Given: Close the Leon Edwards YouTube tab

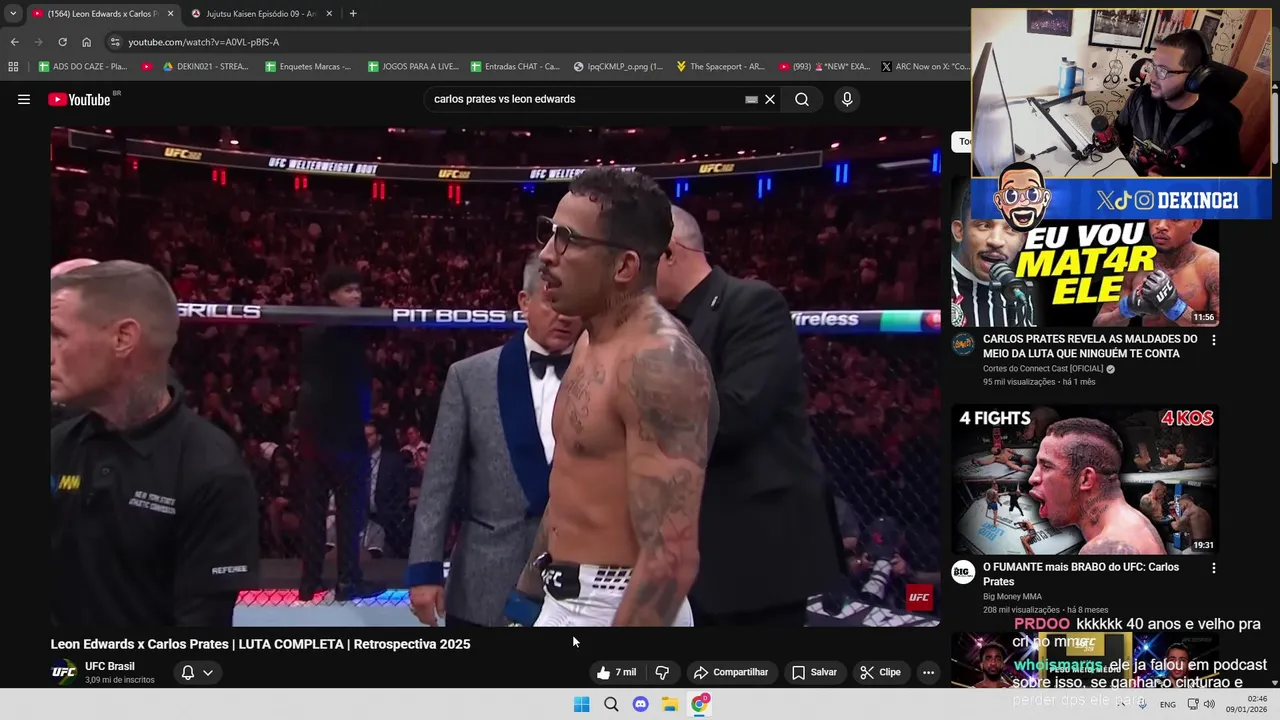Looking at the screenshot, I should [x=170, y=14].
